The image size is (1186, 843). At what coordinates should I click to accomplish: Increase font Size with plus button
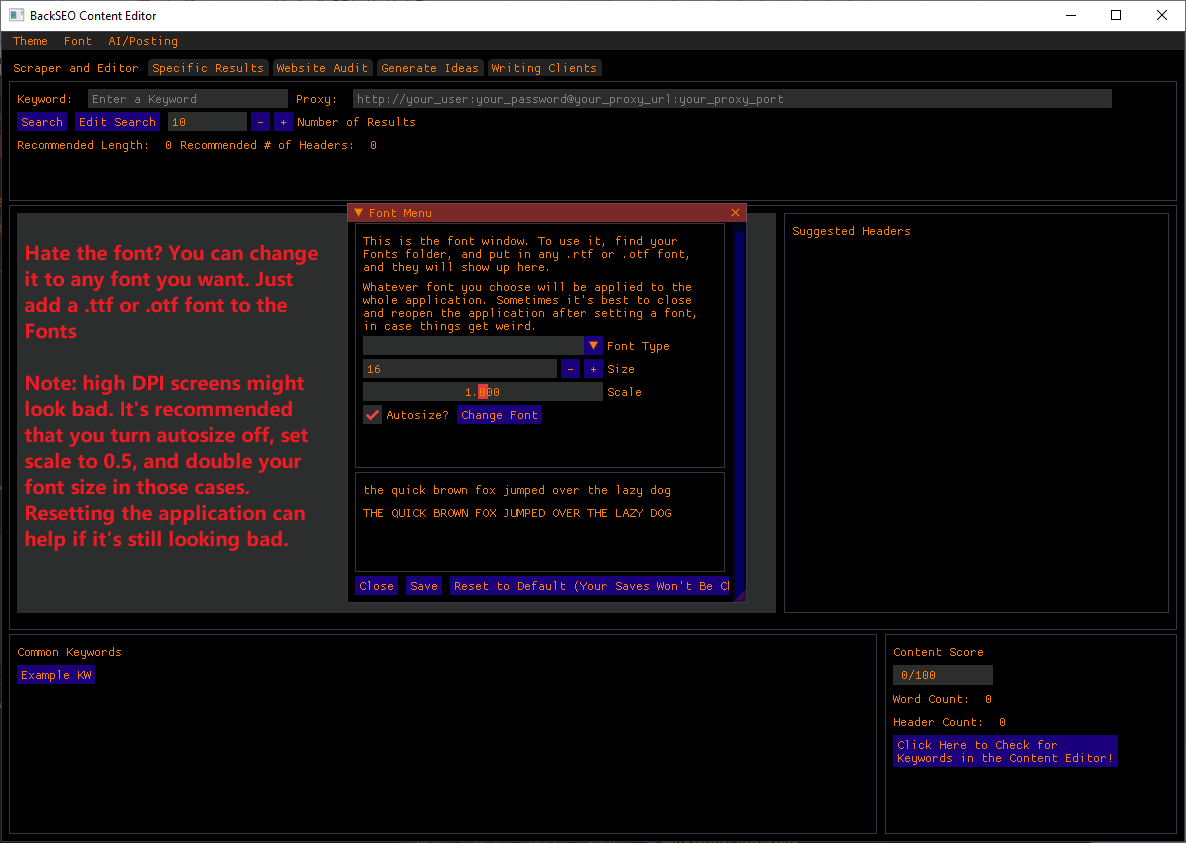[593, 369]
